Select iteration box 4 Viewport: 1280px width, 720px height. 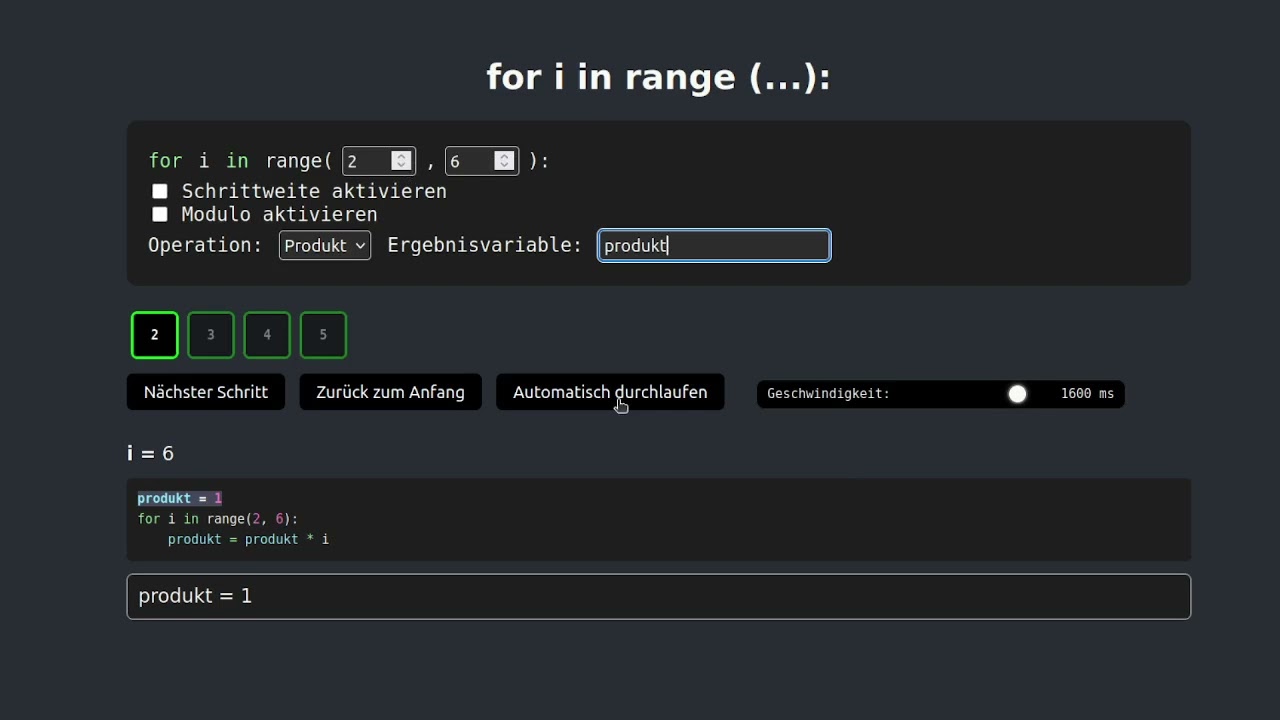pyautogui.click(x=267, y=335)
